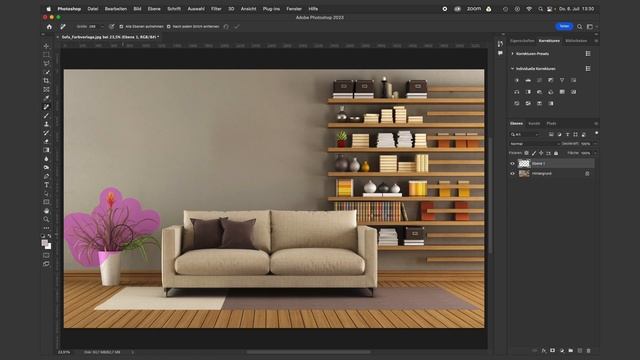Collapse Individuelle Korrekturen section
Screen dimensions: 640x360
click(x=513, y=69)
